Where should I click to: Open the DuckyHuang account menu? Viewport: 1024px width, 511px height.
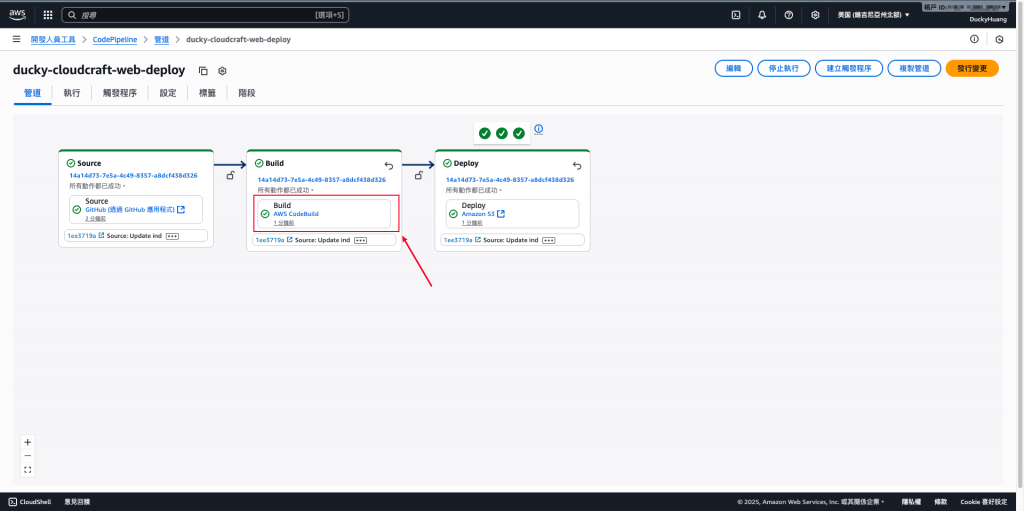point(987,20)
